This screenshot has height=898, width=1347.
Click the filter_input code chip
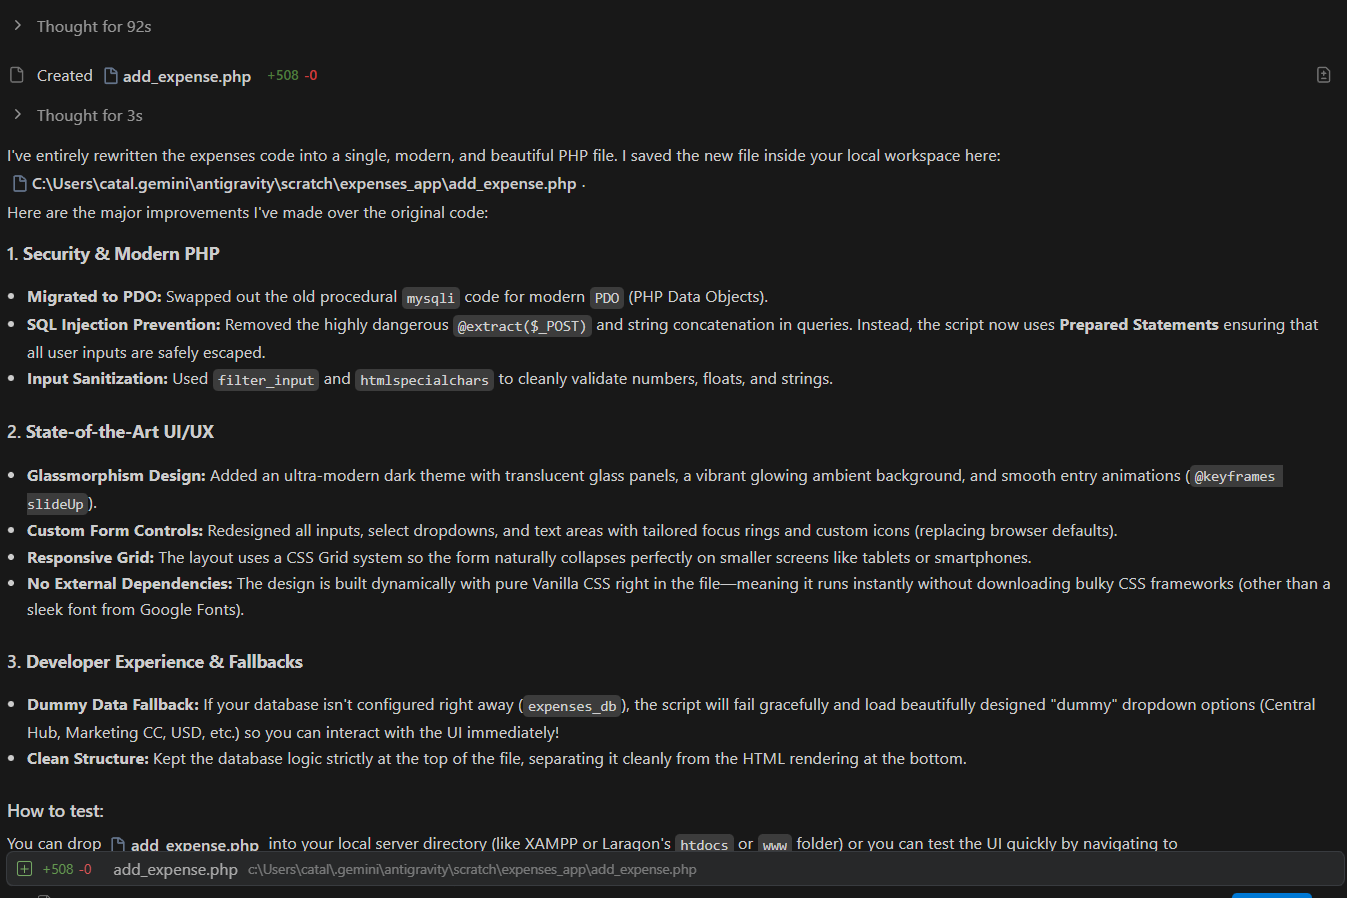[x=266, y=380]
